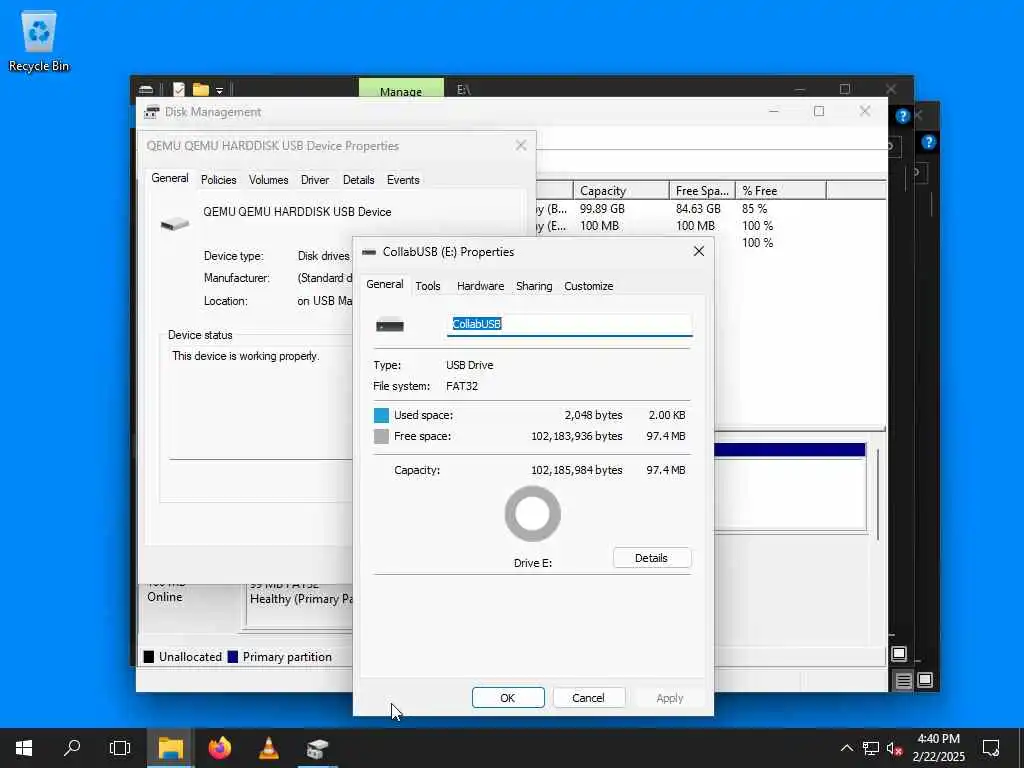The height and width of the screenshot is (768, 1024).
Task: Confirm with OK in CollabUSB Properties
Action: click(x=507, y=697)
